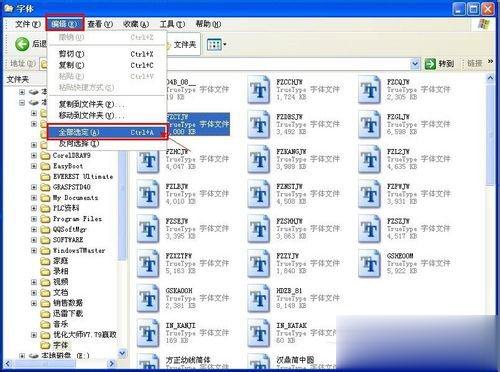Open the 查看(V) menu
Screen dimensions: 500x372
[100, 24]
